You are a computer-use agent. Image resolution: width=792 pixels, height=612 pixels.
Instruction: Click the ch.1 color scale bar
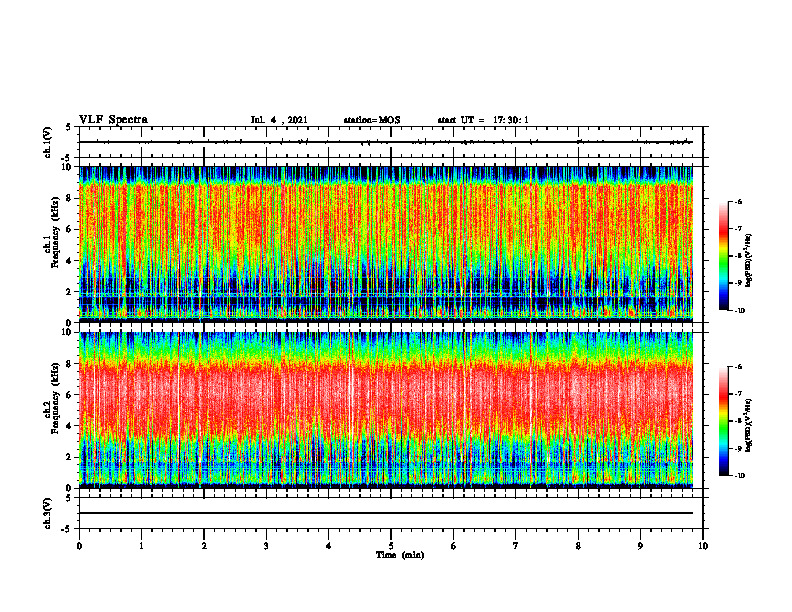pyautogui.click(x=723, y=256)
